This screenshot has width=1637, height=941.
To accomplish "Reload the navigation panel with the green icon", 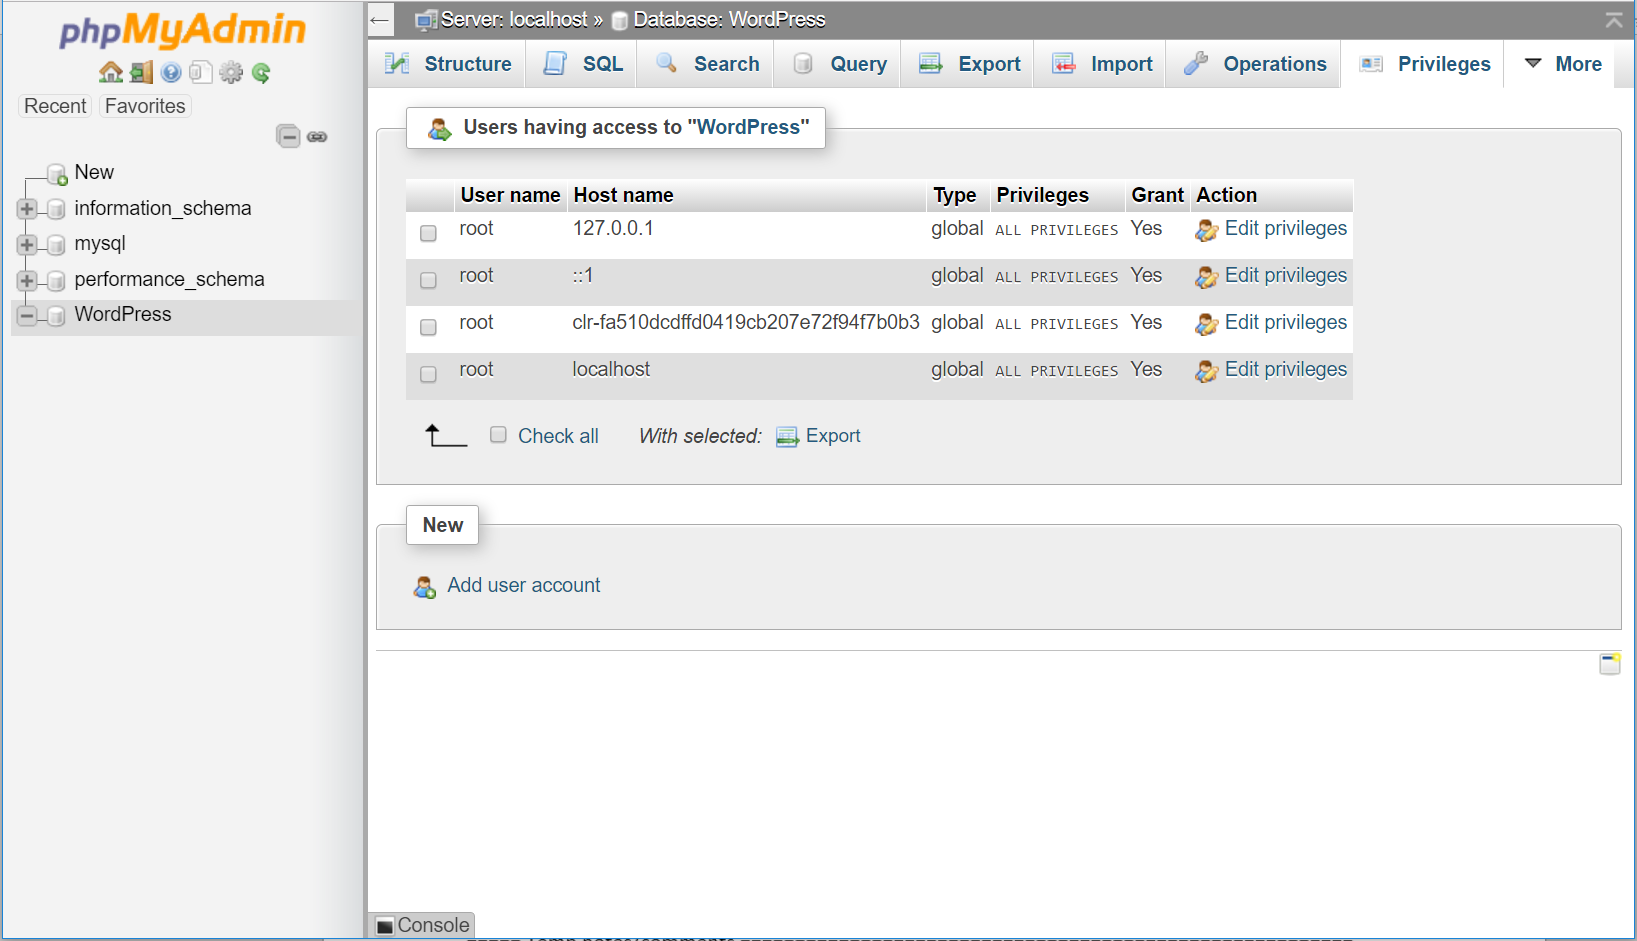I will pyautogui.click(x=261, y=72).
